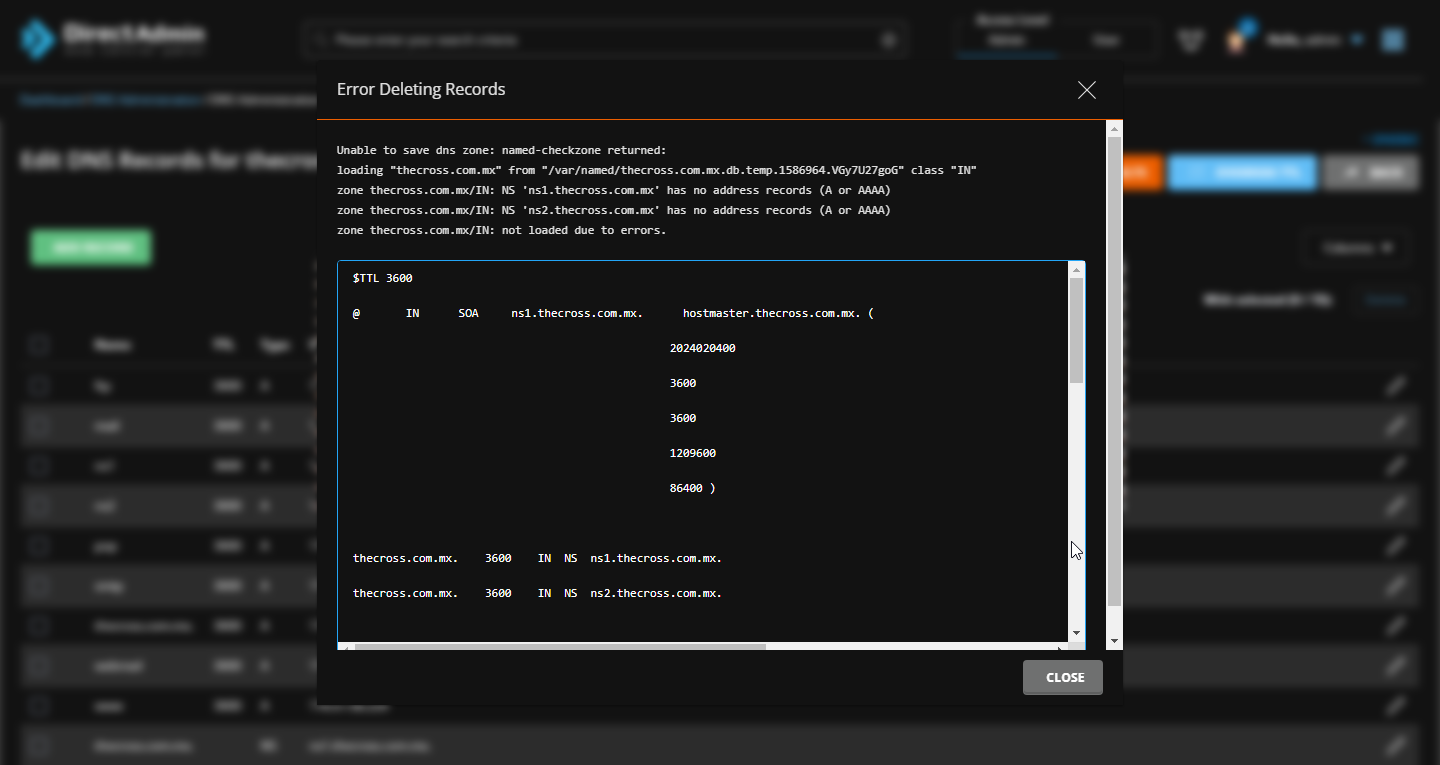Click the error line mentioning /var/named temp file
Screen dimensions: 1440x765
pyautogui.click(x=657, y=170)
